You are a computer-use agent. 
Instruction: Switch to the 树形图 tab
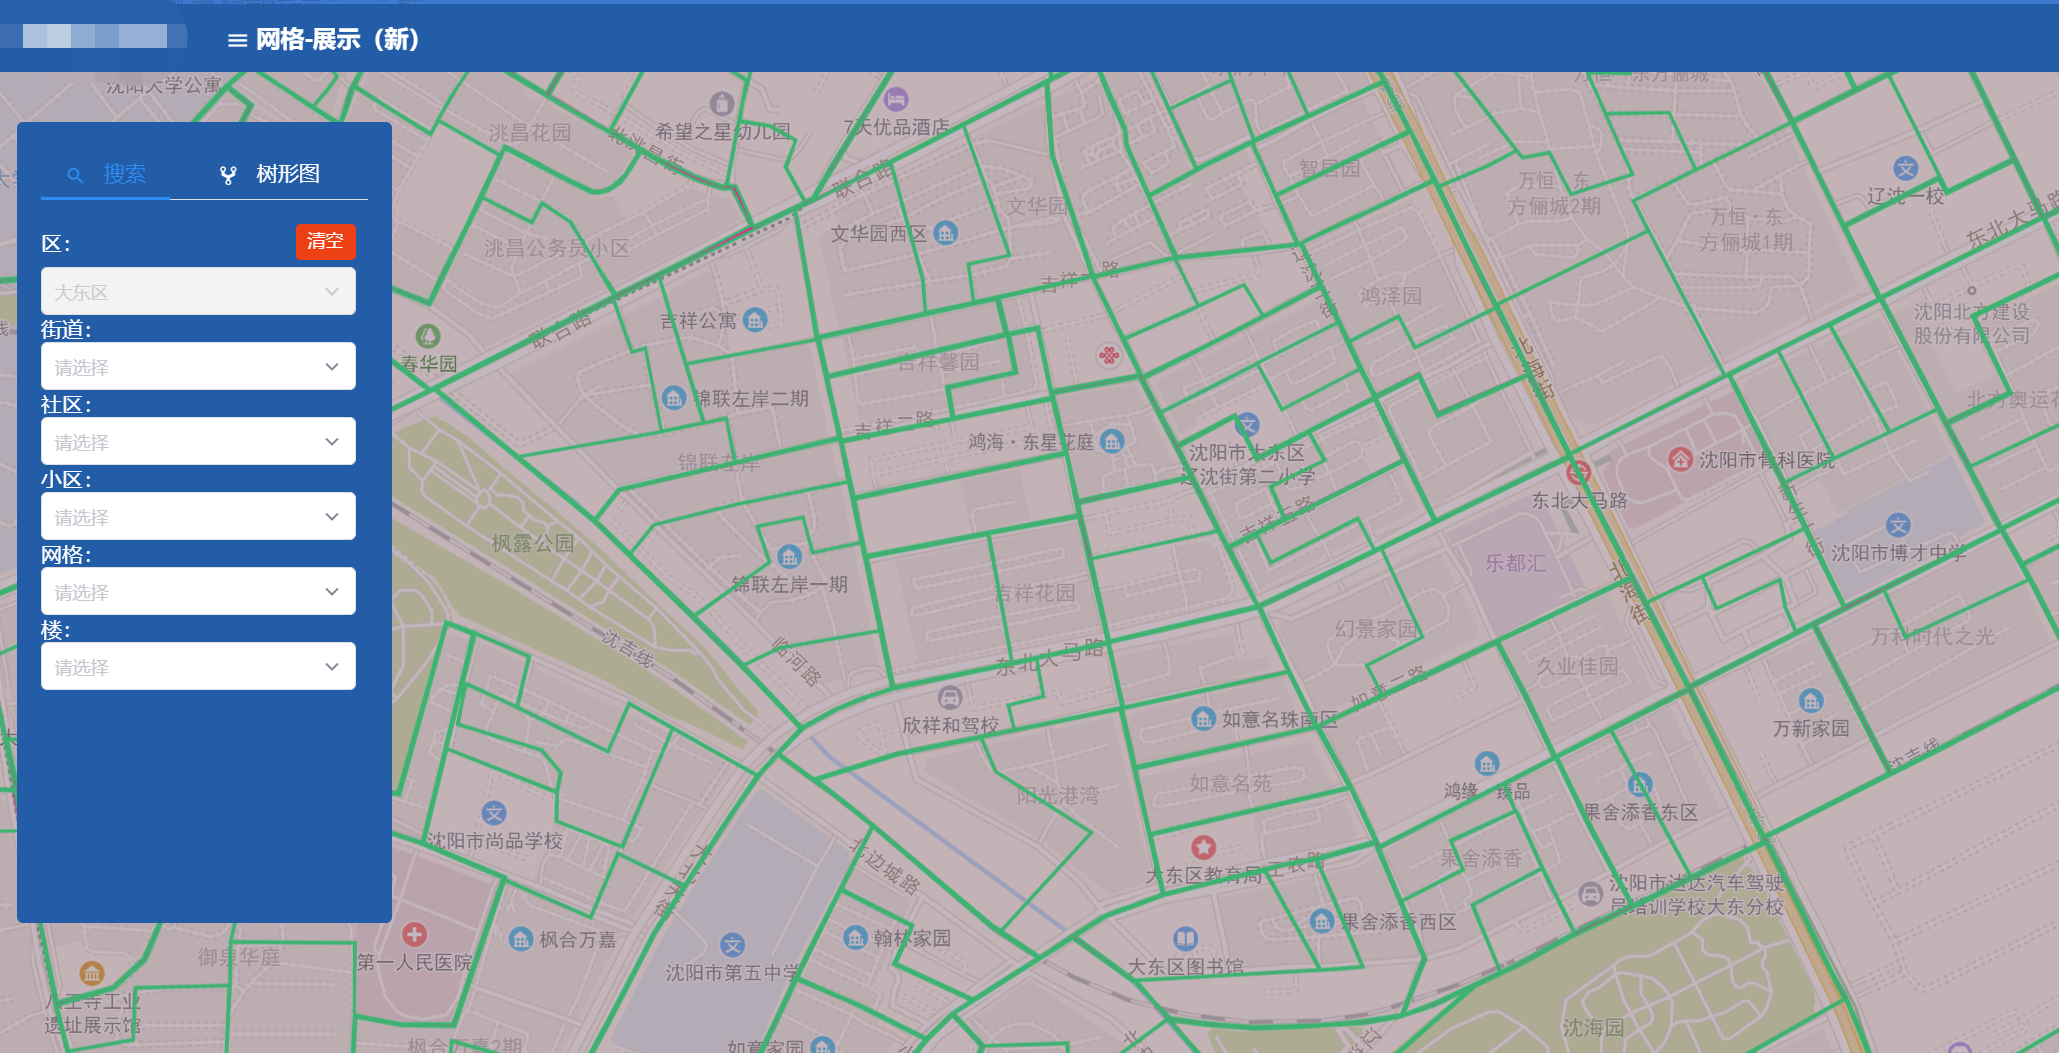pyautogui.click(x=269, y=175)
